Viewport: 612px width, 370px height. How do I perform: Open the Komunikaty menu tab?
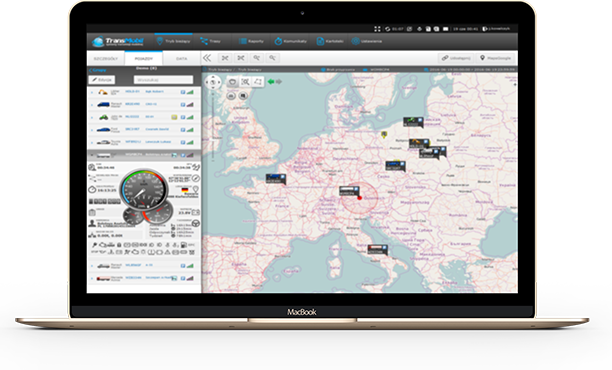[290, 41]
